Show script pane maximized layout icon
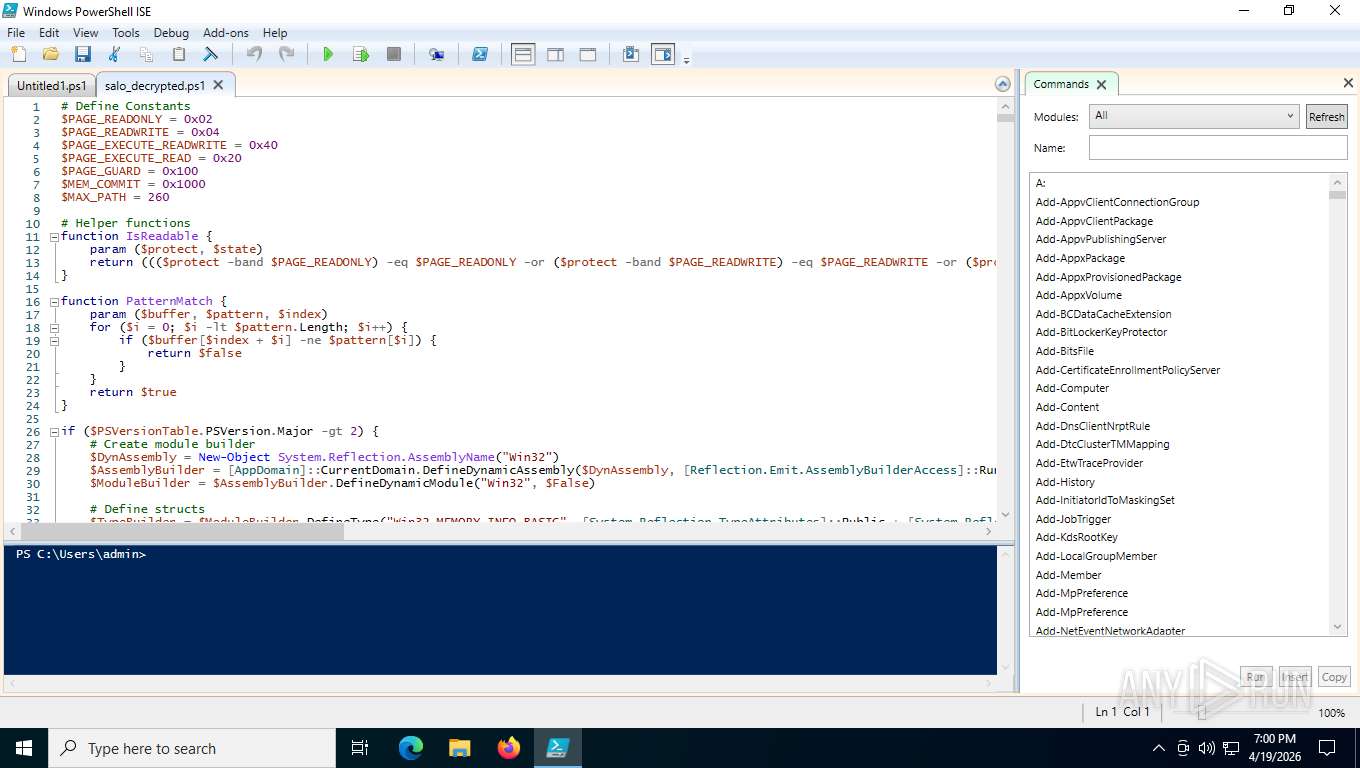This screenshot has width=1360, height=768. (588, 54)
